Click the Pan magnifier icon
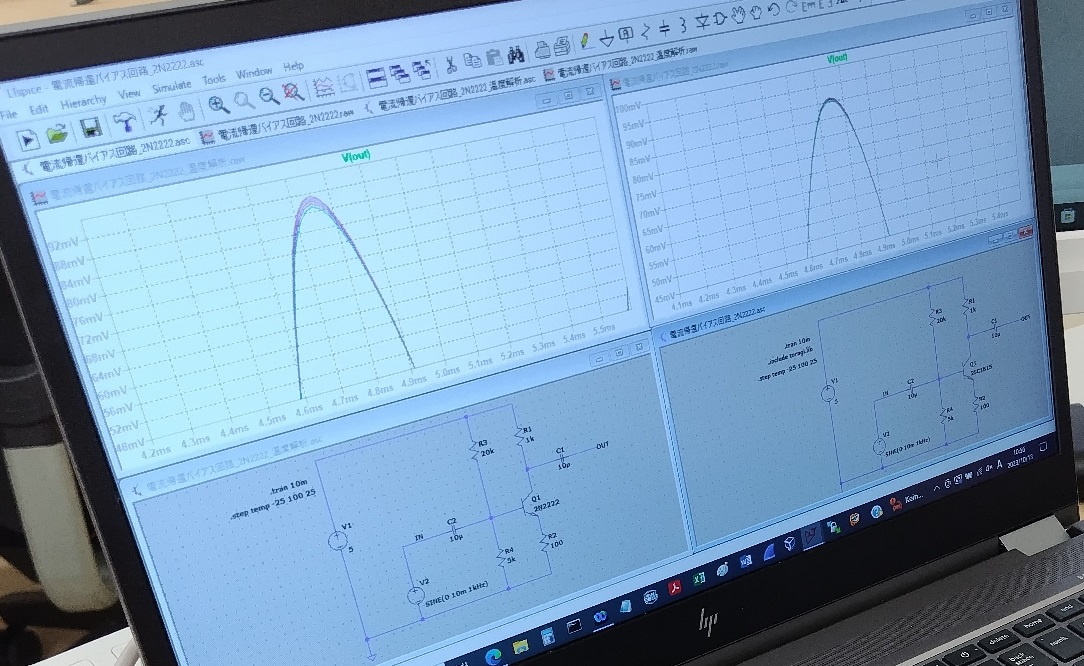 coord(244,101)
